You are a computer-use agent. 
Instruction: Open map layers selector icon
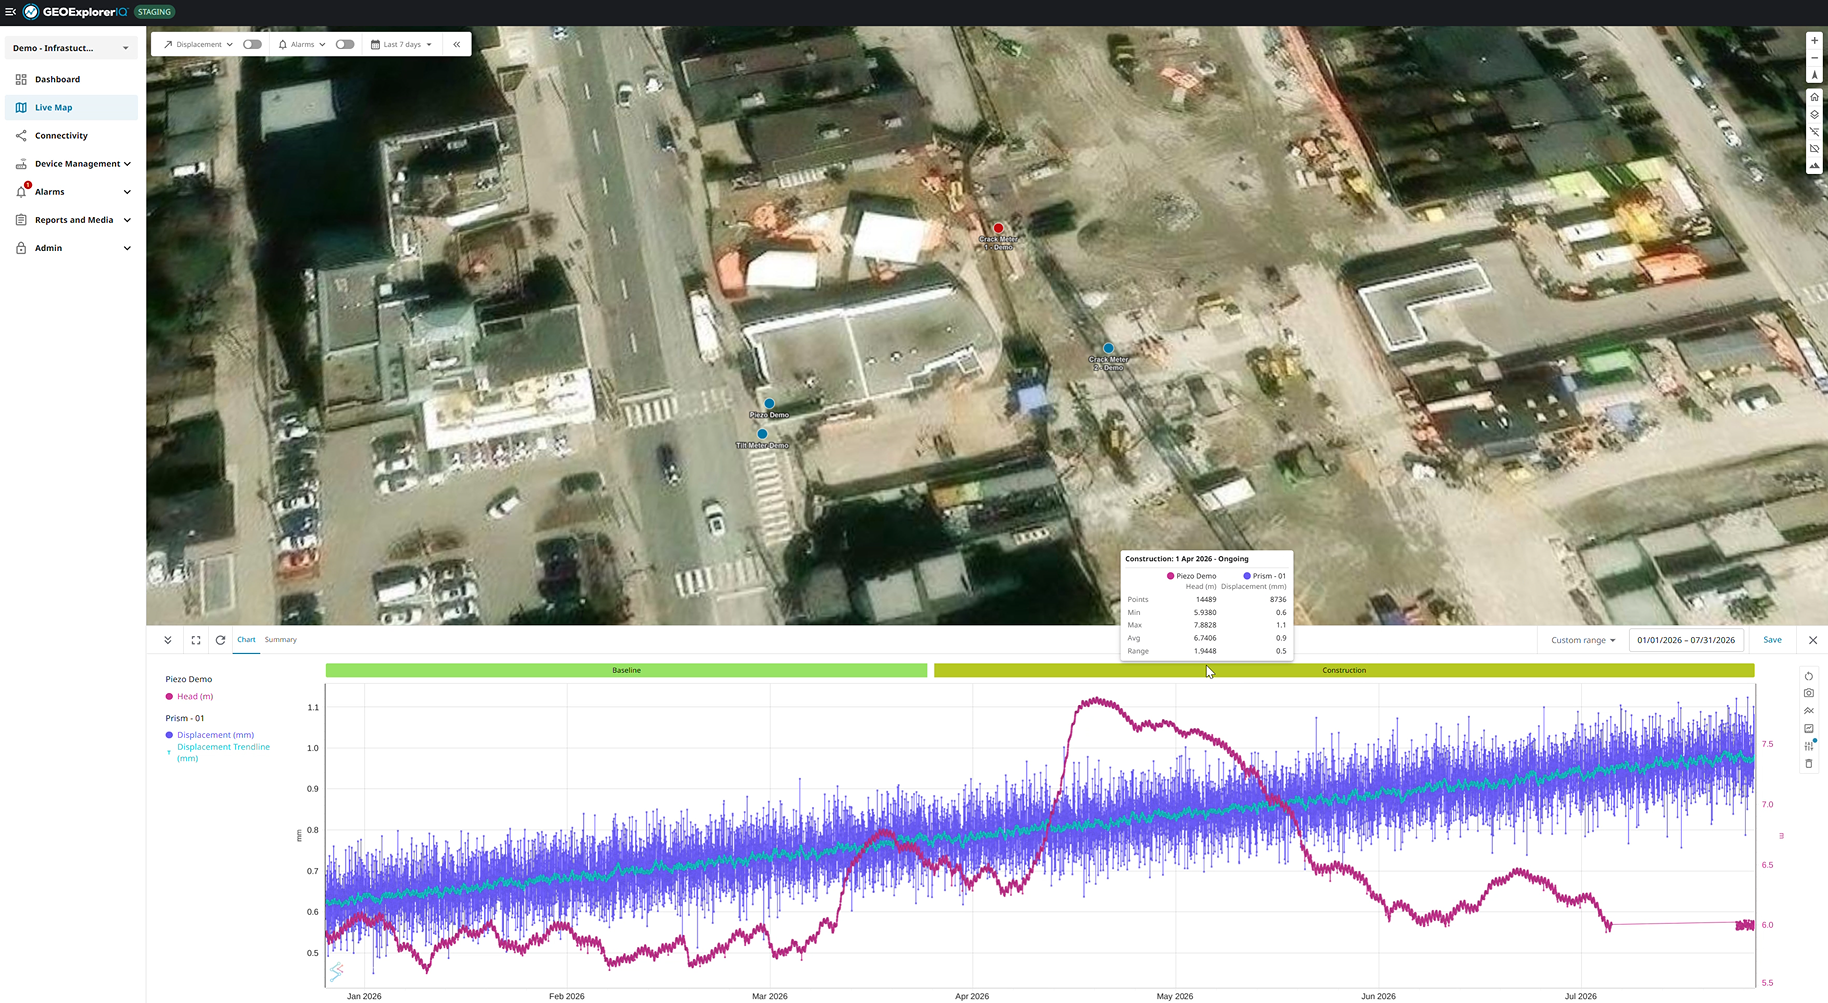point(1814,114)
